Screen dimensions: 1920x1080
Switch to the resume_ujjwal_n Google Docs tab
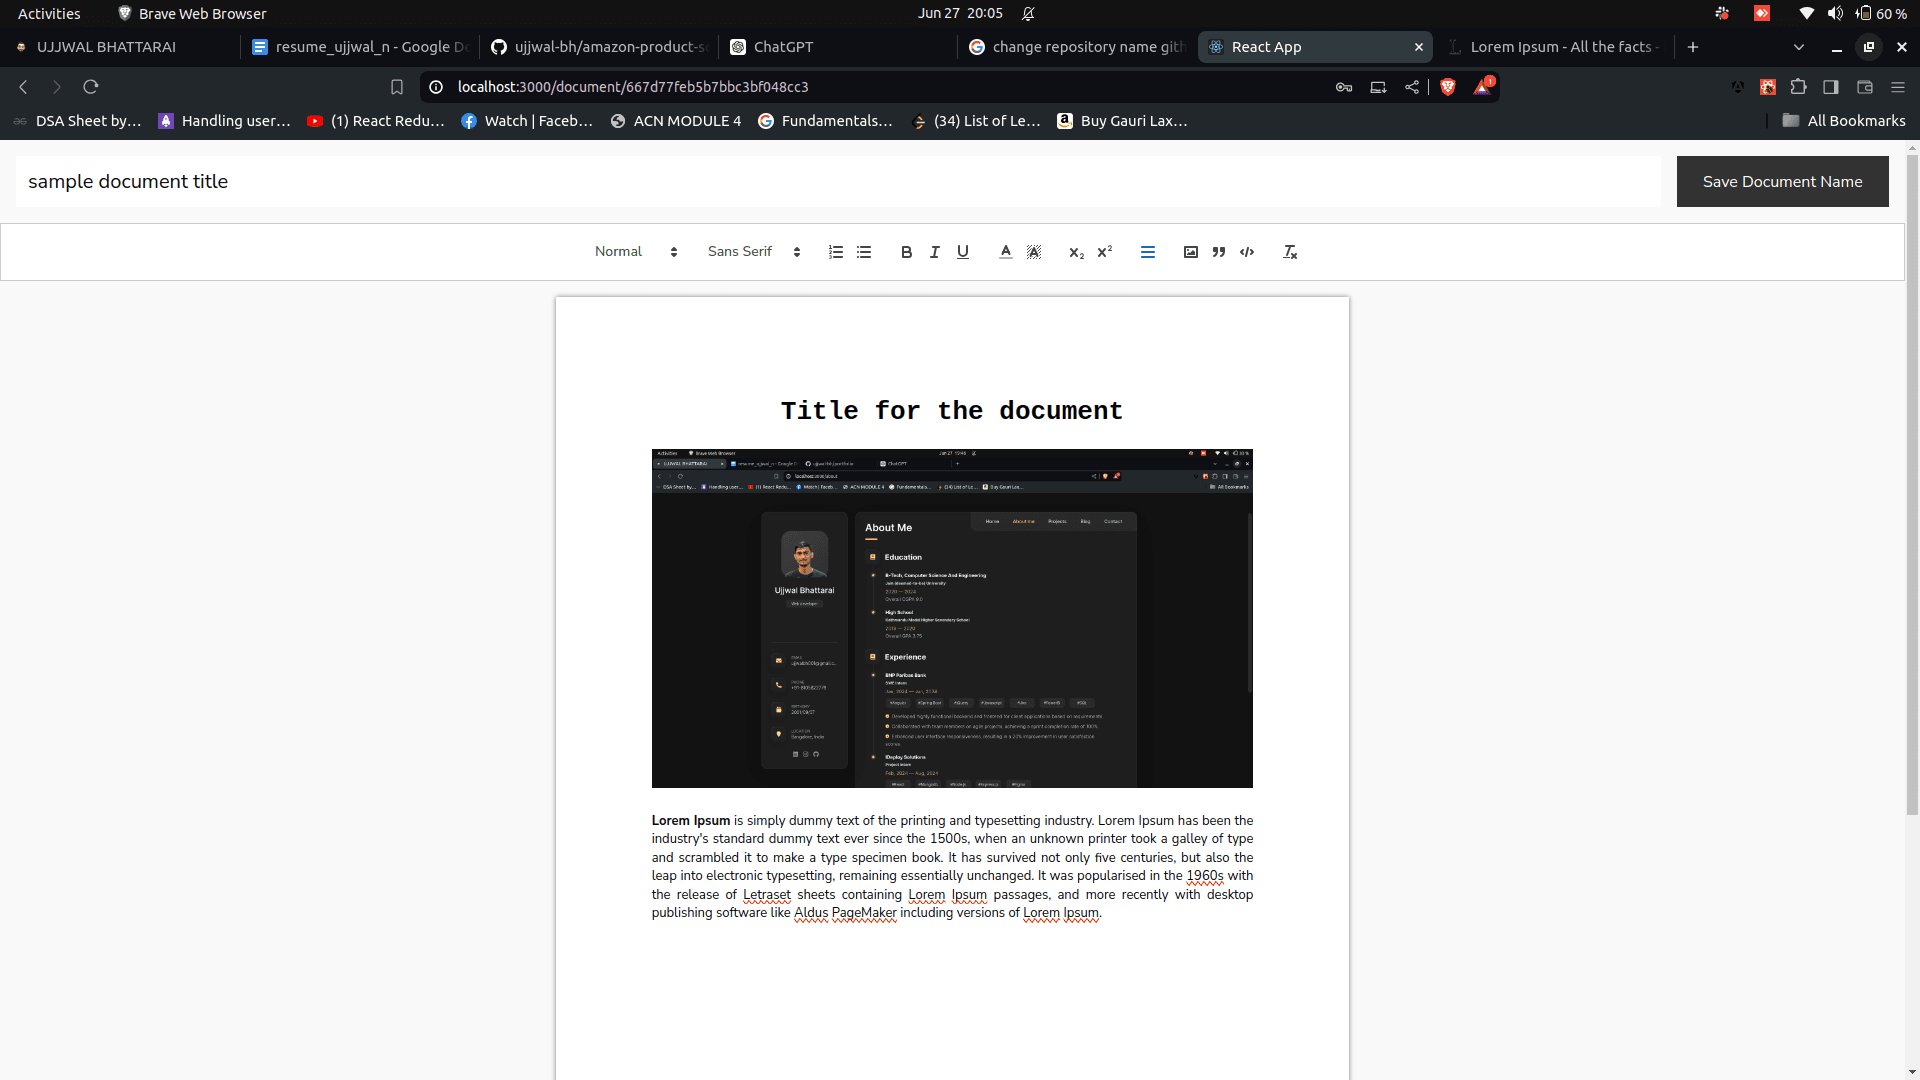pyautogui.click(x=360, y=47)
